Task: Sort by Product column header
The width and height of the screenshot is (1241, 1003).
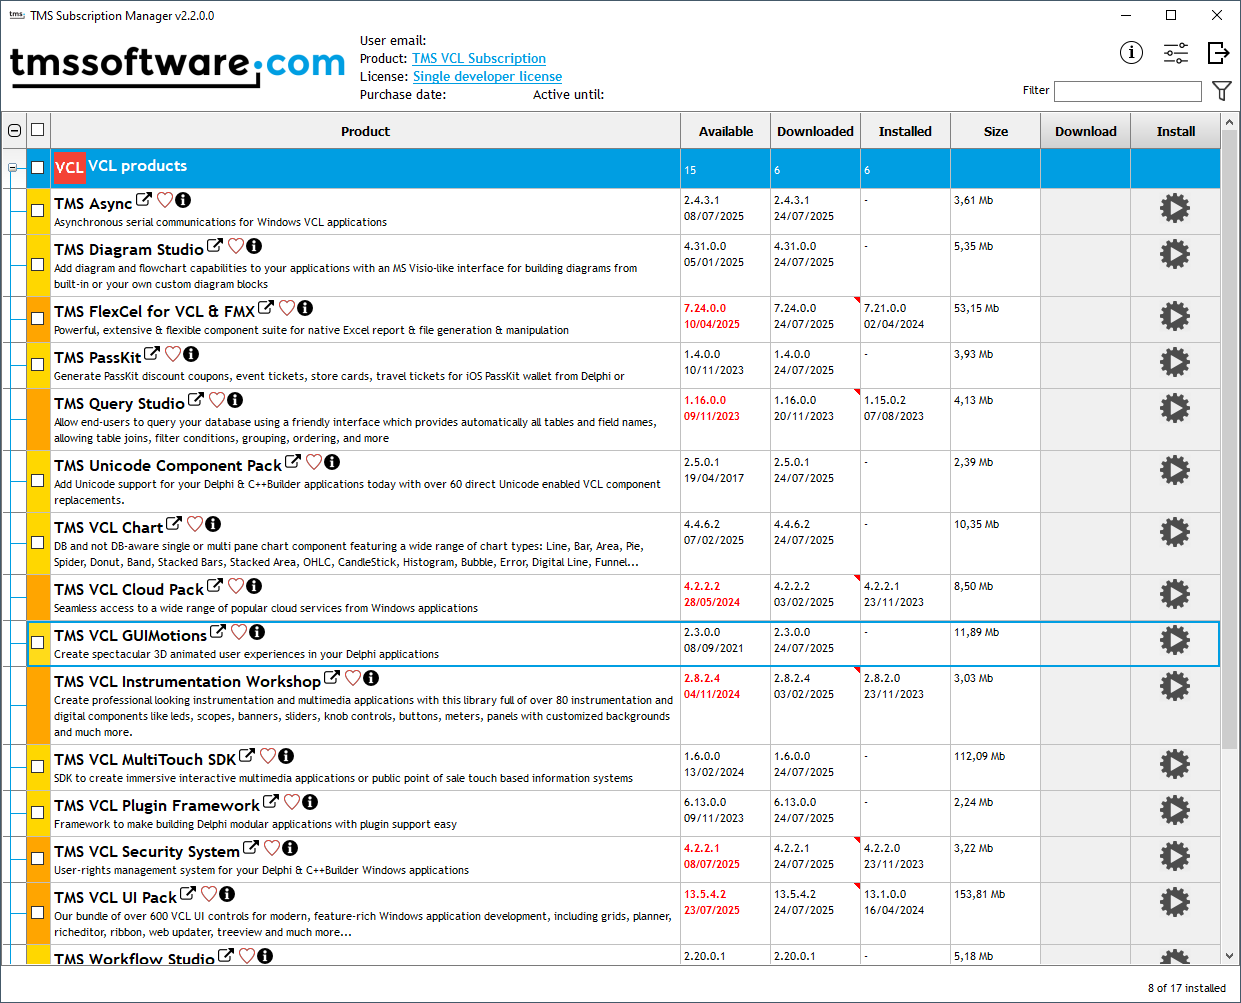Action: pos(365,131)
